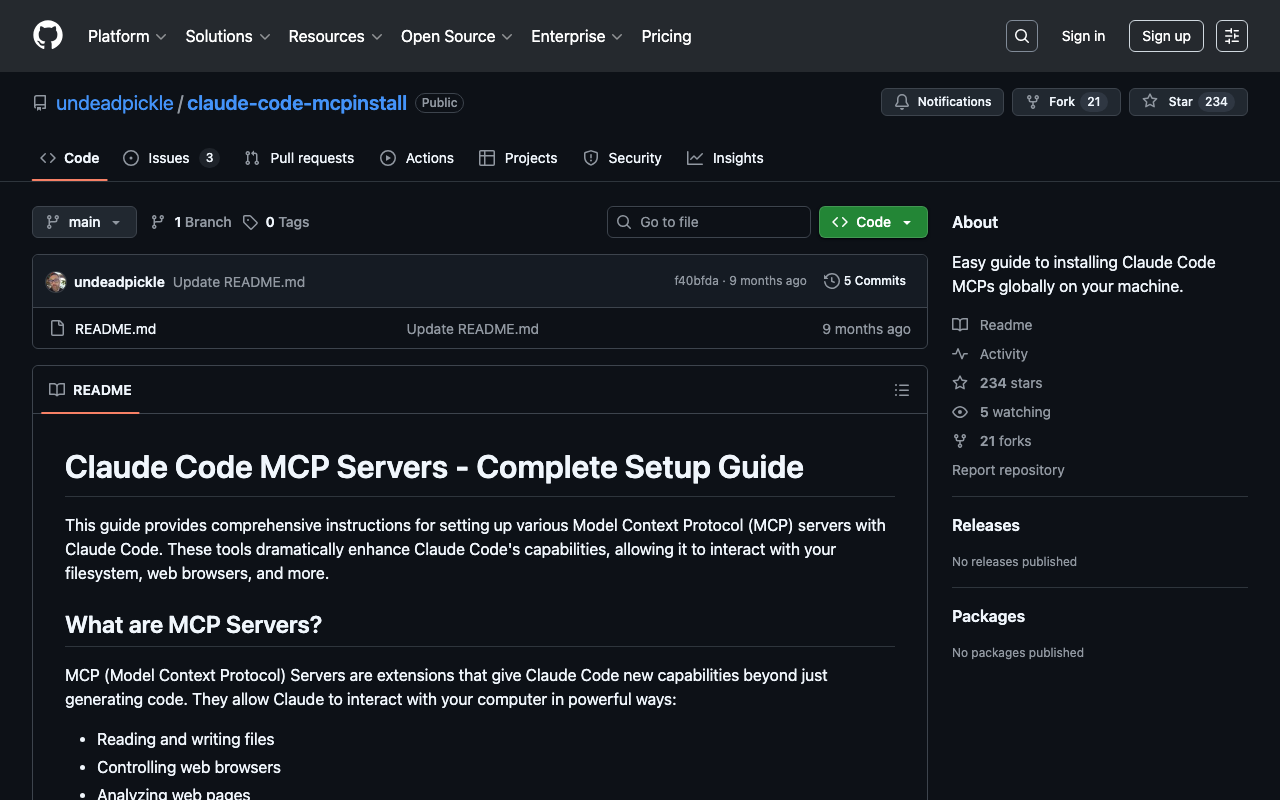Expand the Platform navigation menu
The height and width of the screenshot is (800, 1280).
127,36
